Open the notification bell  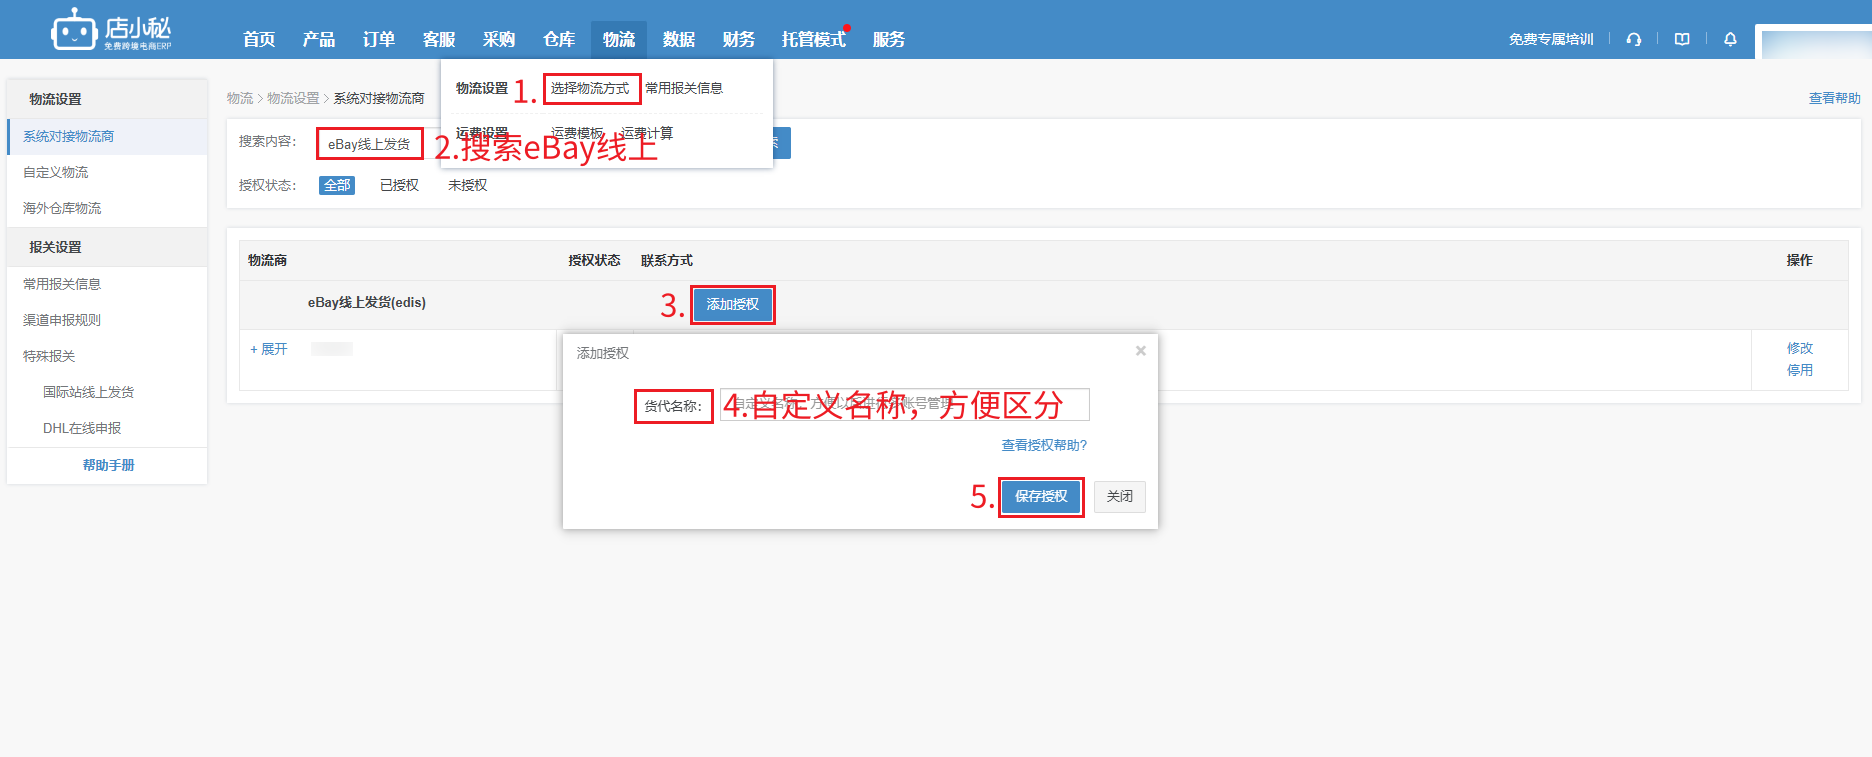[1730, 39]
